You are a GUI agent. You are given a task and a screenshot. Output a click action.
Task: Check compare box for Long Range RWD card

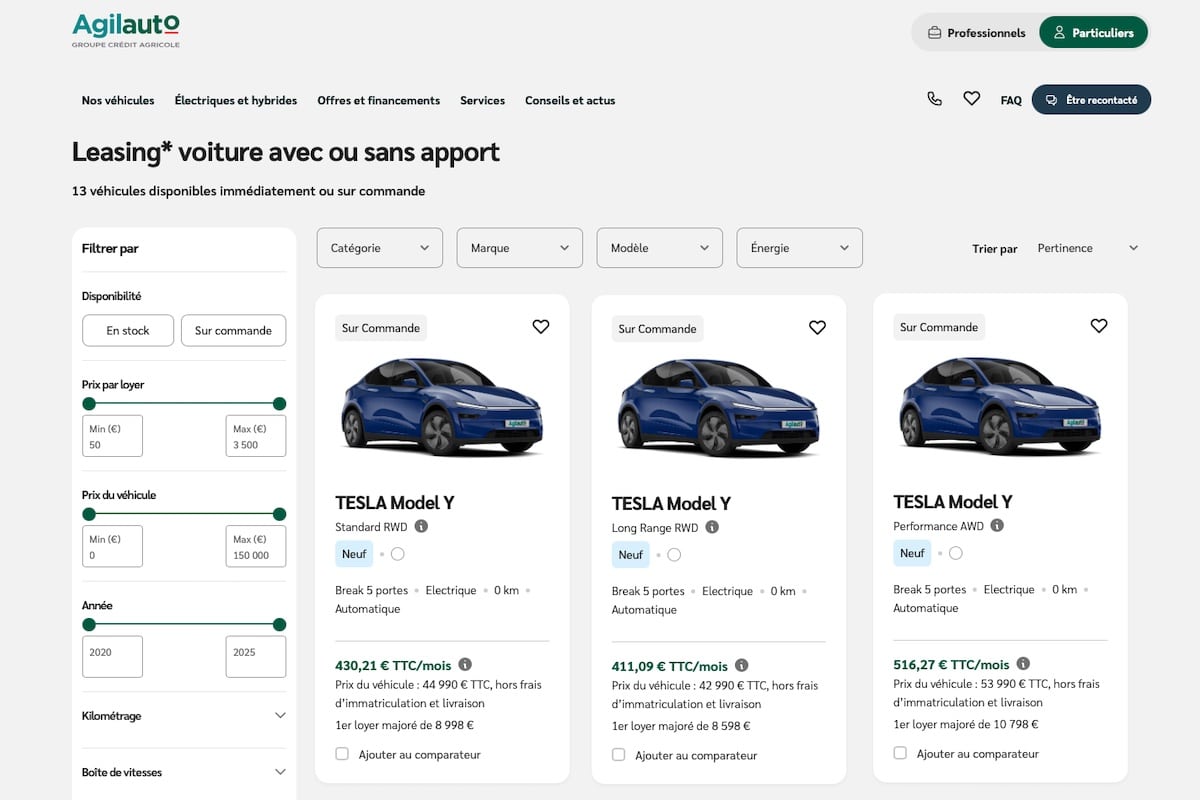[x=619, y=755]
